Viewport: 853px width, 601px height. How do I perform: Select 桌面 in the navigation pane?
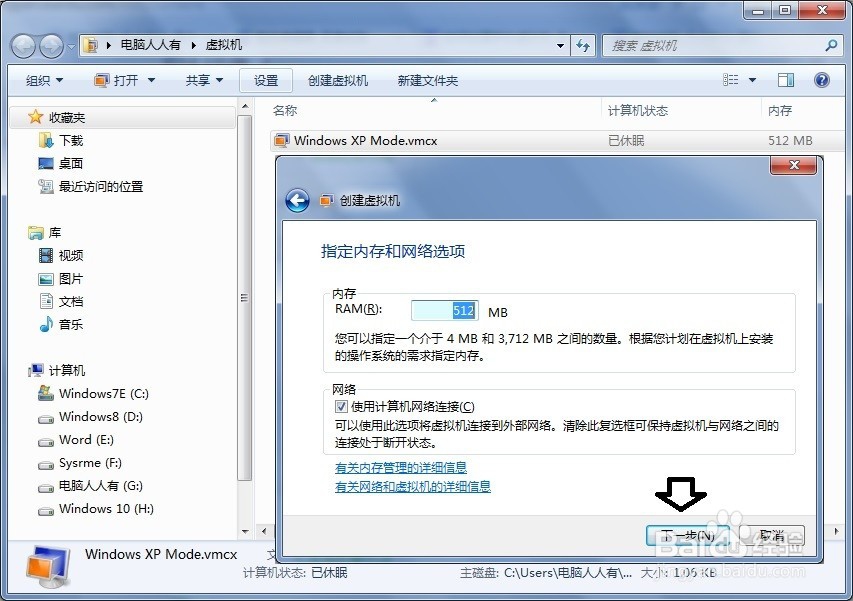coord(61,163)
